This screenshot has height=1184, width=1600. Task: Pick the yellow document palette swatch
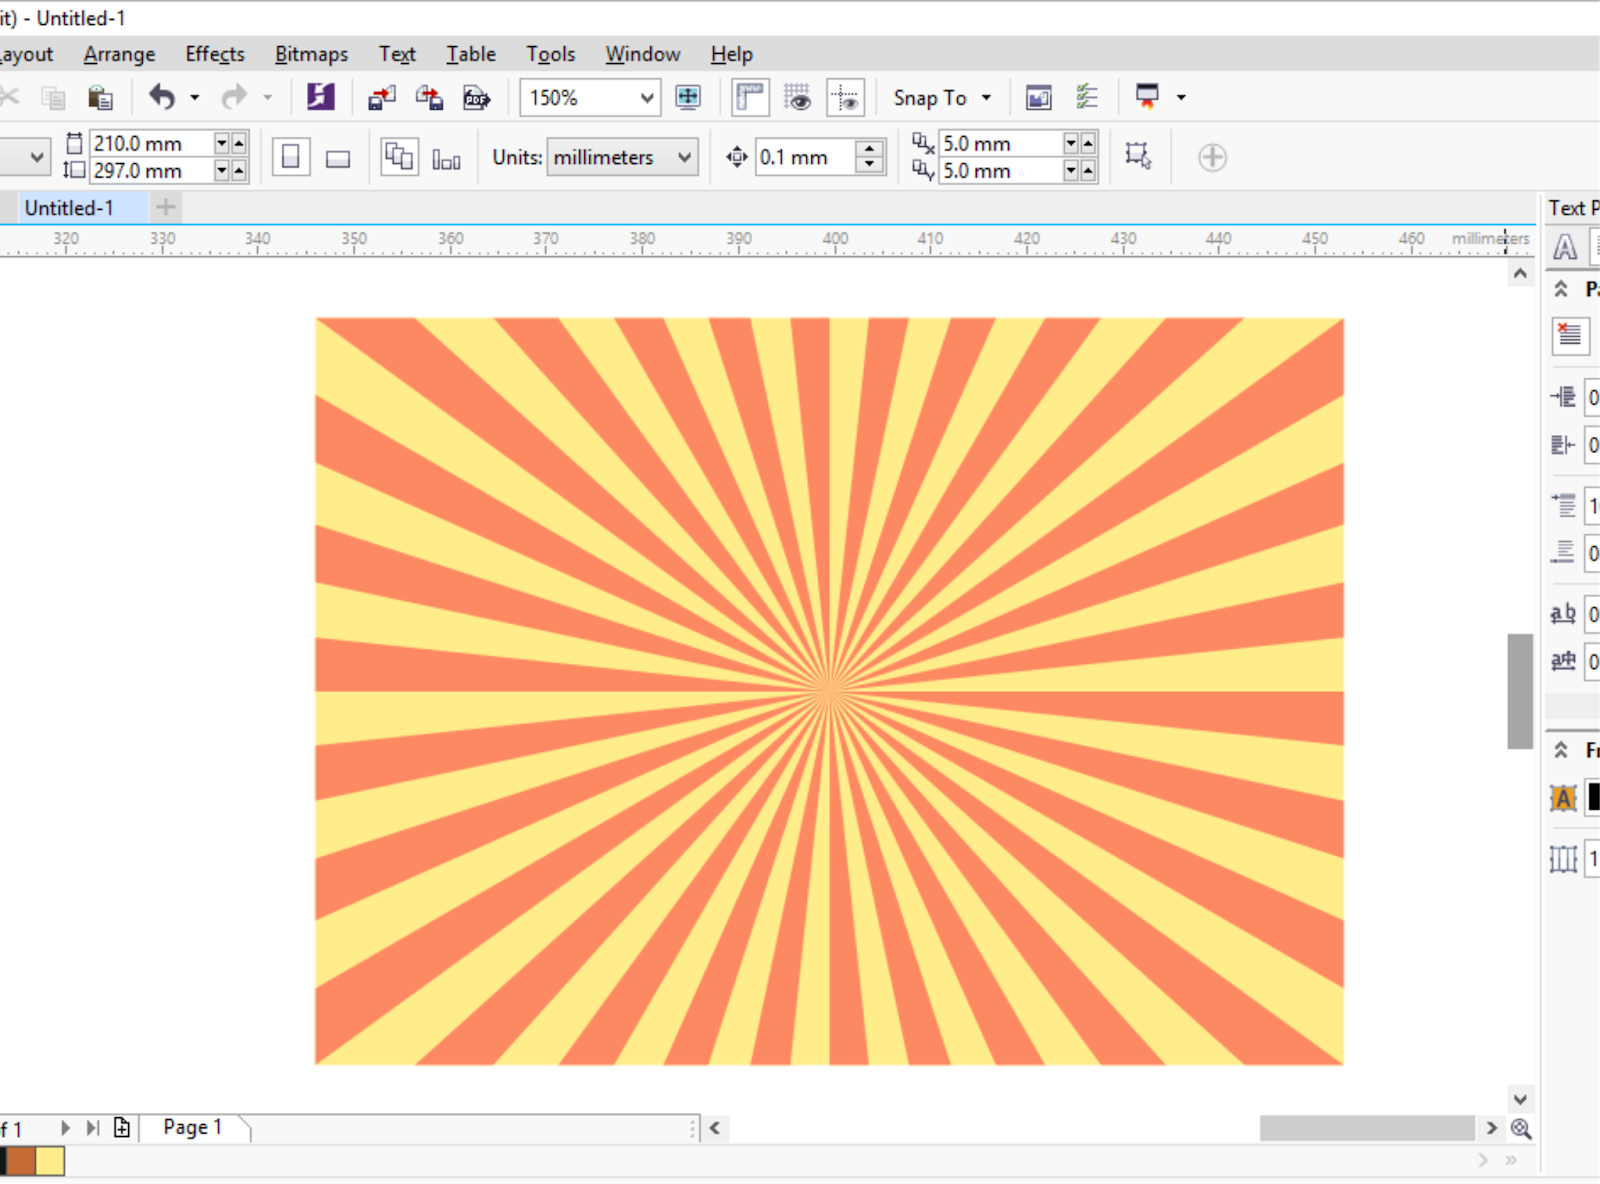[x=50, y=1161]
